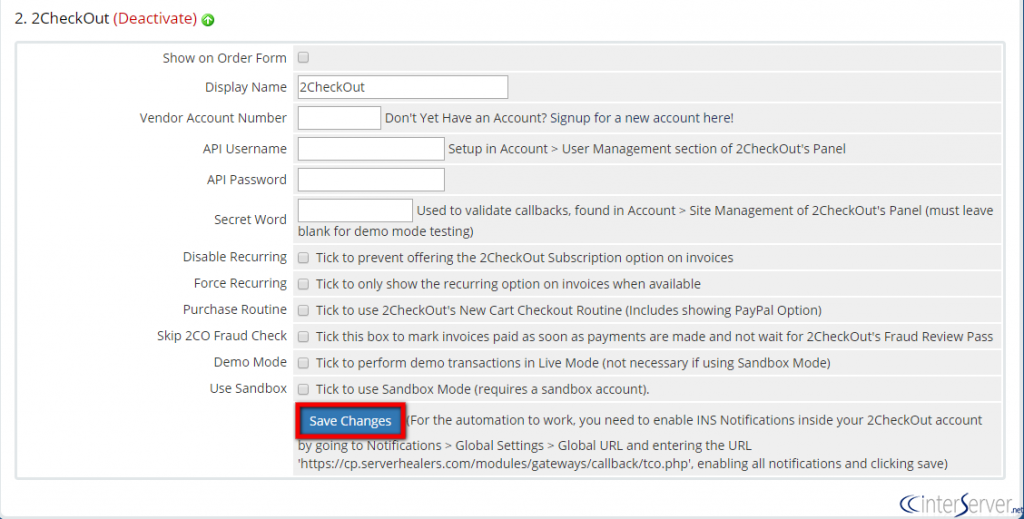
Task: Enable the Disable Recurring checkbox
Action: coord(303,257)
